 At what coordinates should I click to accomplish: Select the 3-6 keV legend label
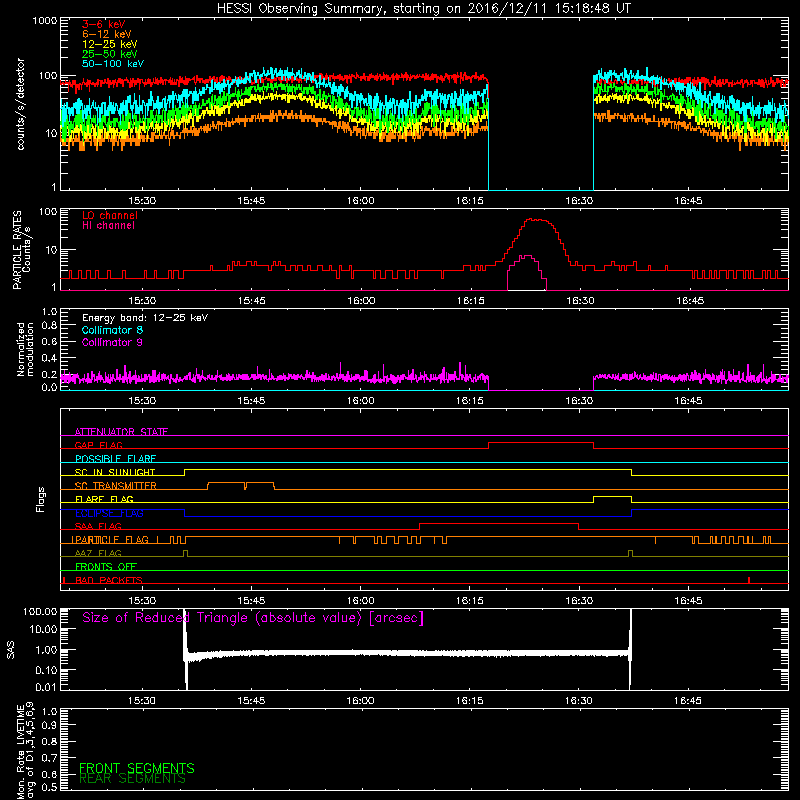click(104, 24)
